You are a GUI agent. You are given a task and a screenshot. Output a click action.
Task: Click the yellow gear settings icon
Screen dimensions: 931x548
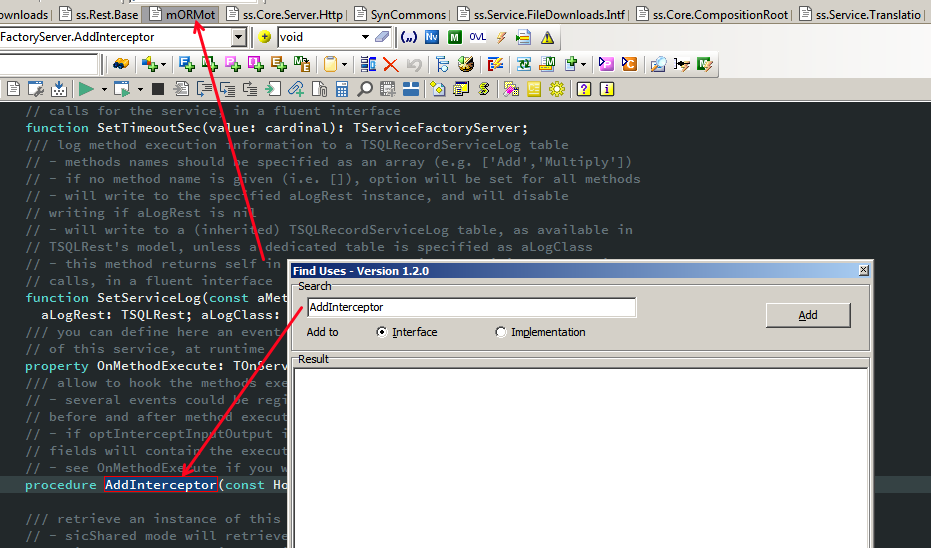coord(557,89)
